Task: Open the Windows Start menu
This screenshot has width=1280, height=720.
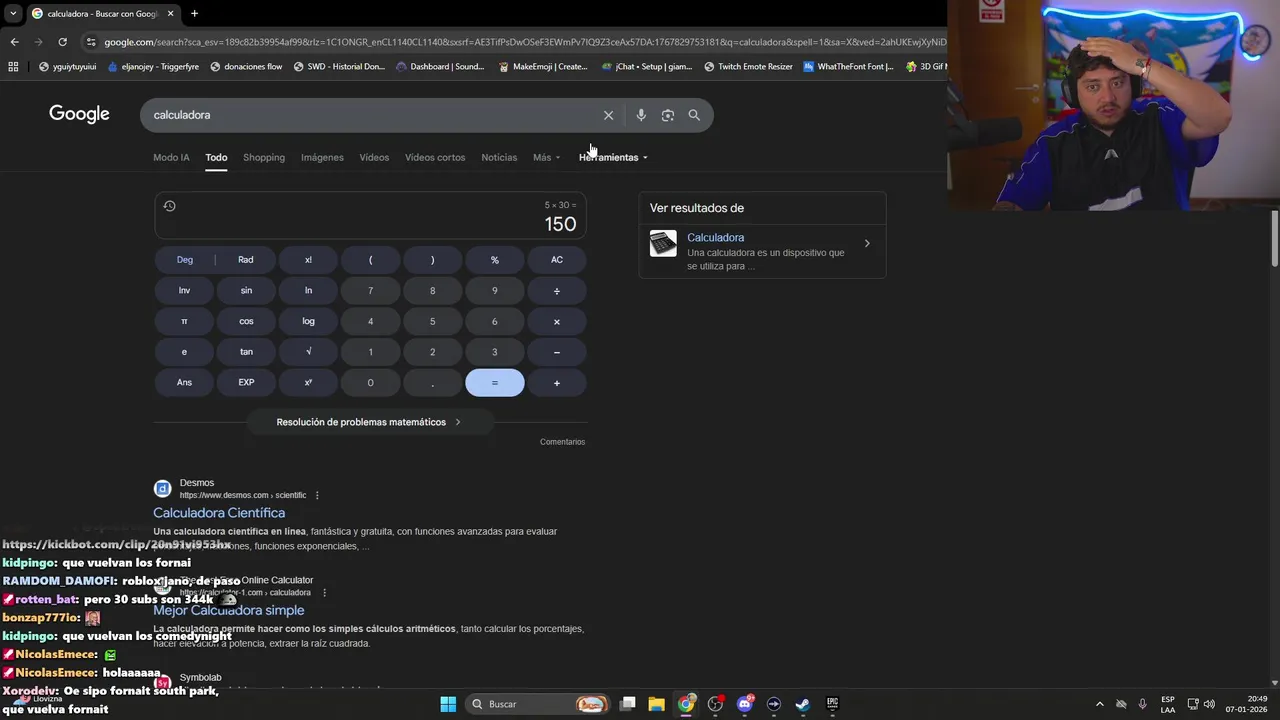Action: tap(448, 704)
